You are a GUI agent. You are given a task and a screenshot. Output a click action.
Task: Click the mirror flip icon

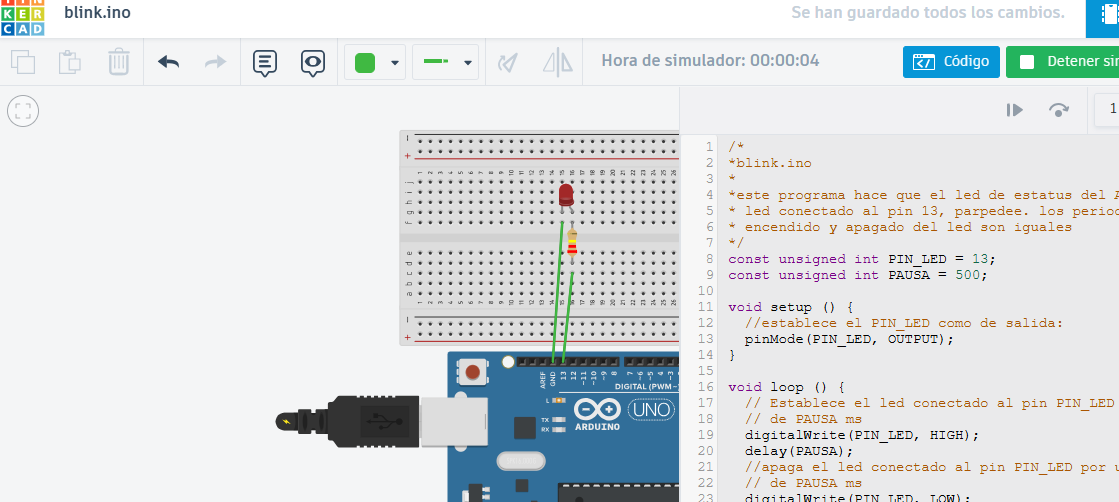pyautogui.click(x=556, y=62)
